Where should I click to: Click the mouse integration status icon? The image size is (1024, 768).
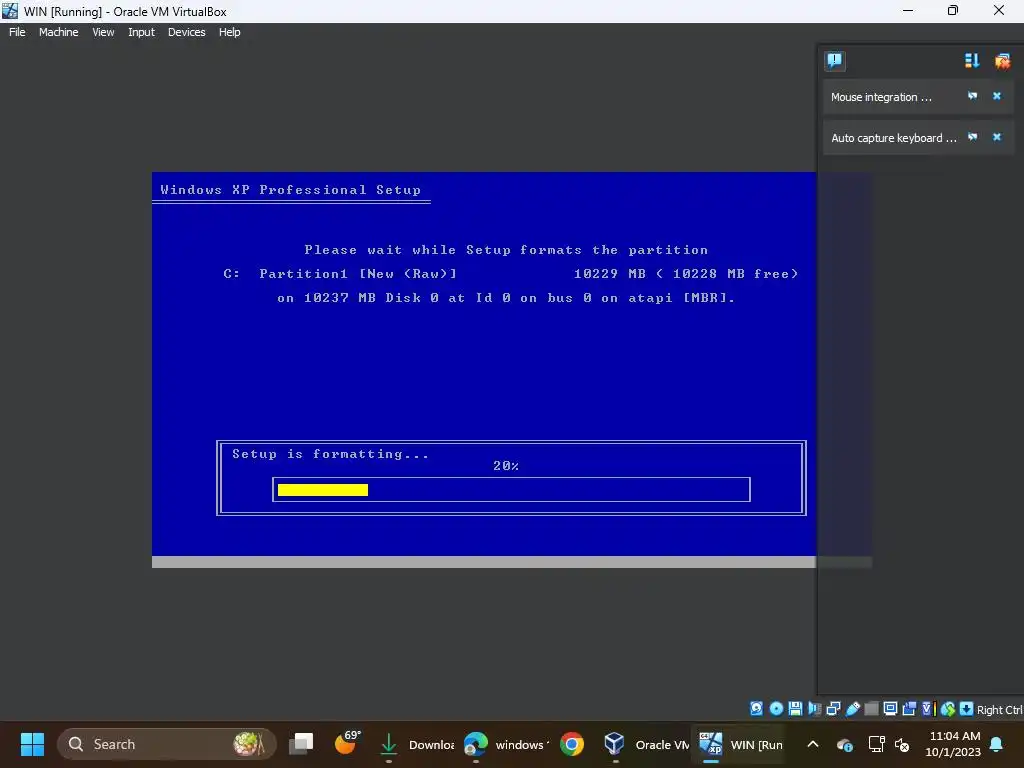[948, 709]
